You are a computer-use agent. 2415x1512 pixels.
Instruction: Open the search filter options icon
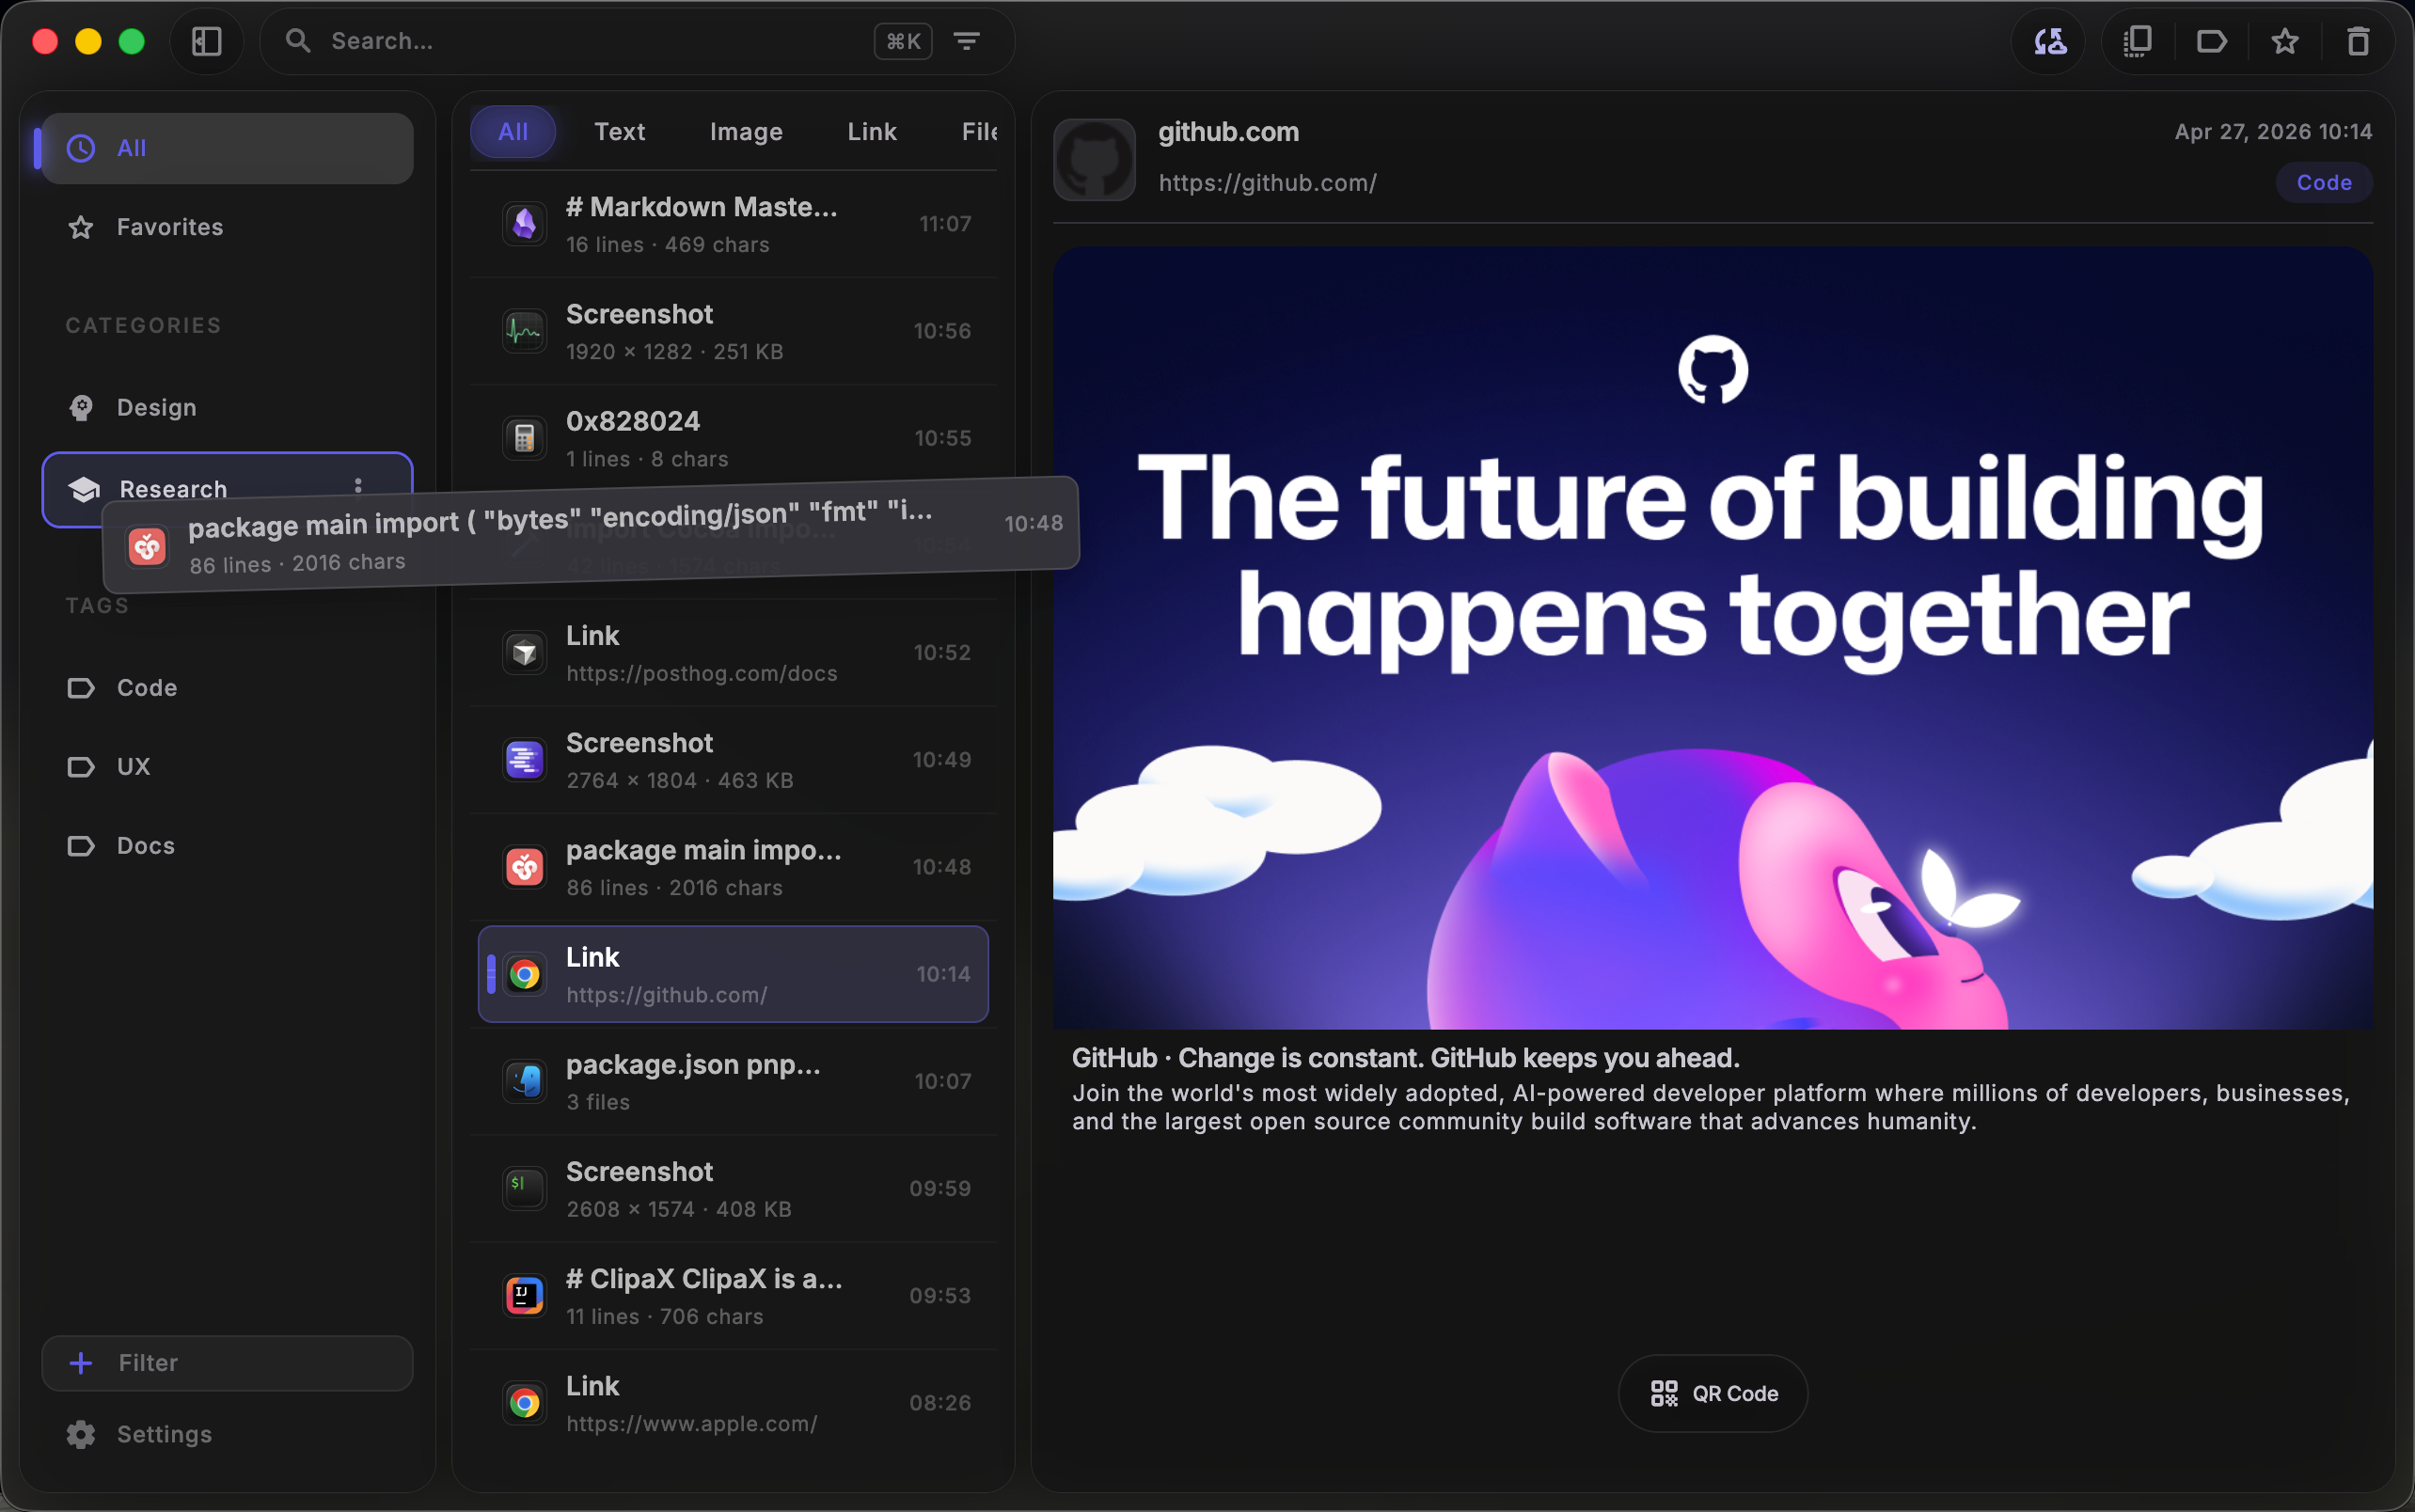(x=966, y=41)
